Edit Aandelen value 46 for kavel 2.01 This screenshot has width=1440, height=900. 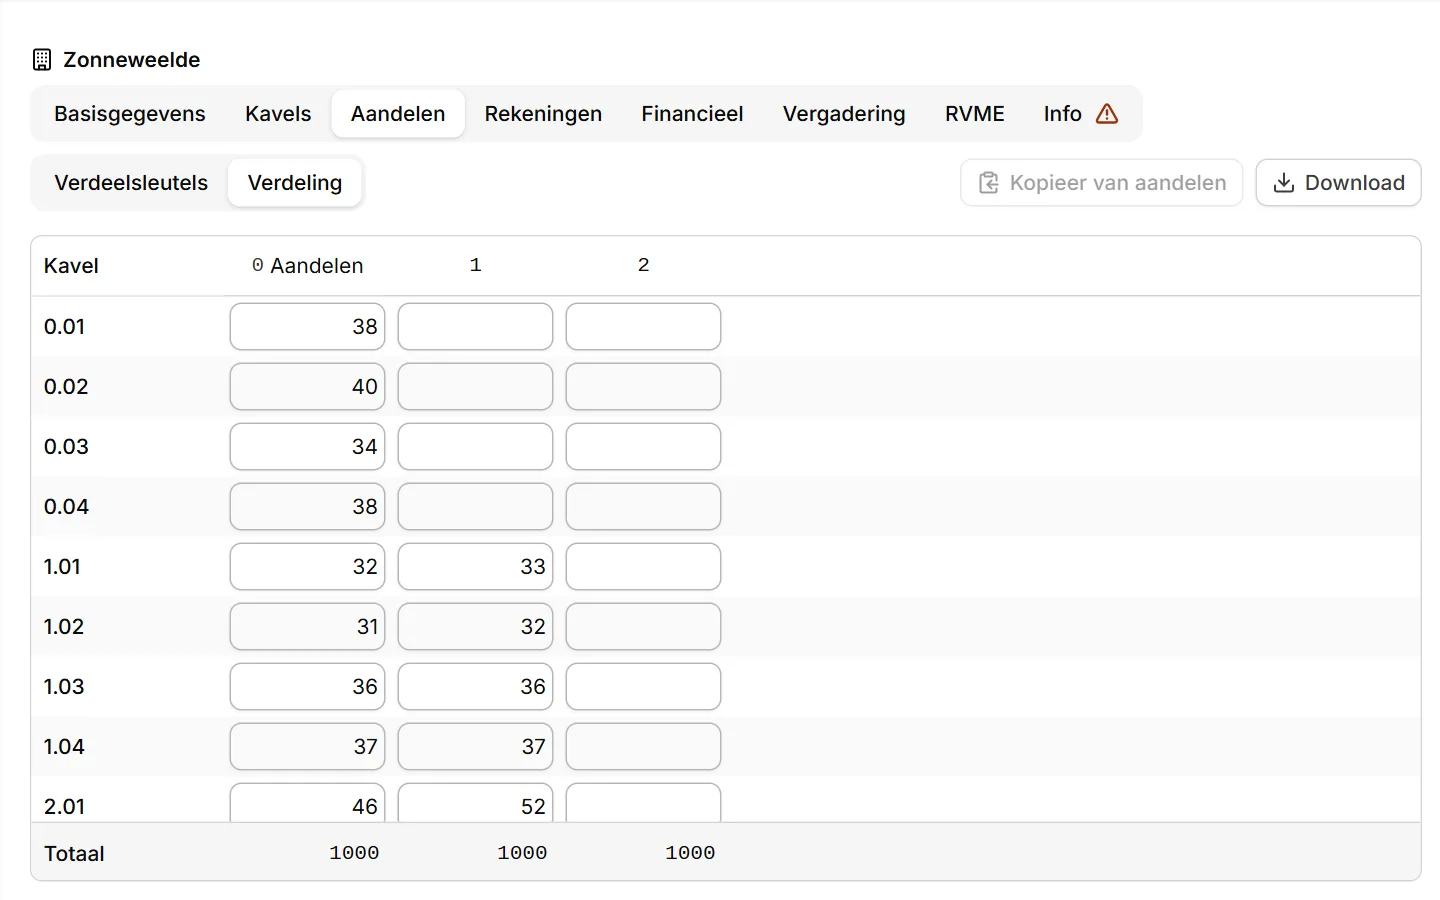point(307,803)
